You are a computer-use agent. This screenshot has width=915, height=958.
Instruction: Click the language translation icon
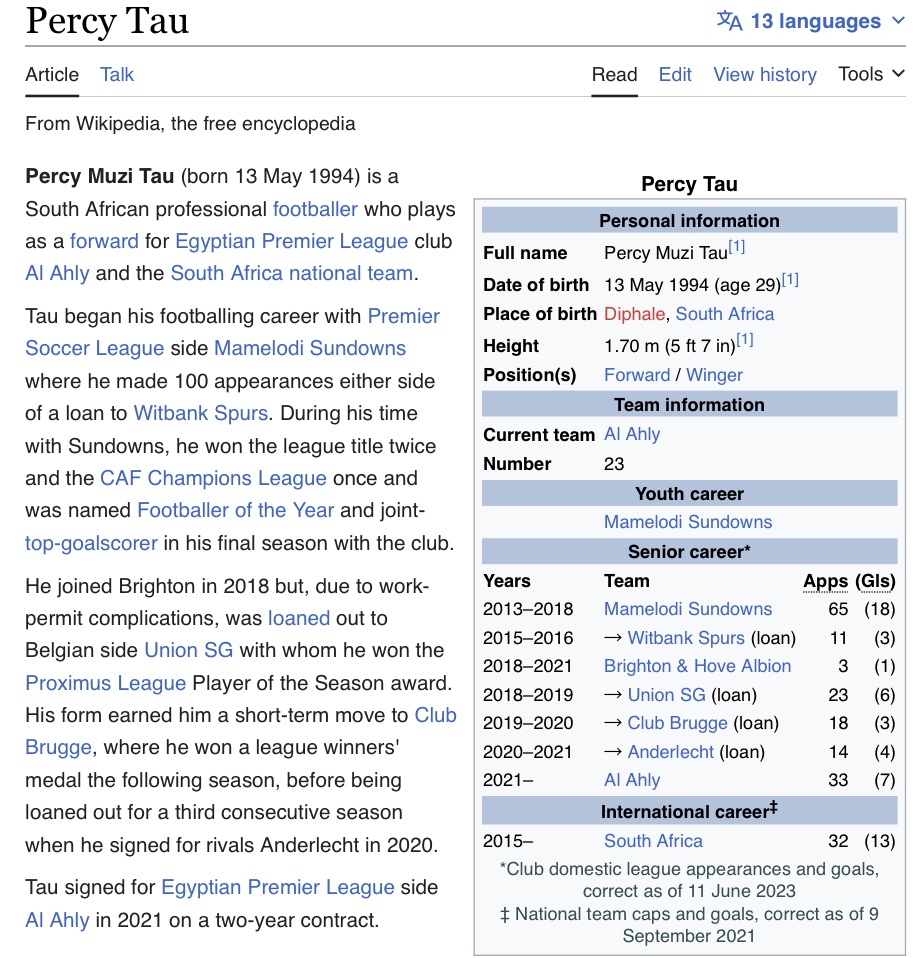[x=729, y=21]
